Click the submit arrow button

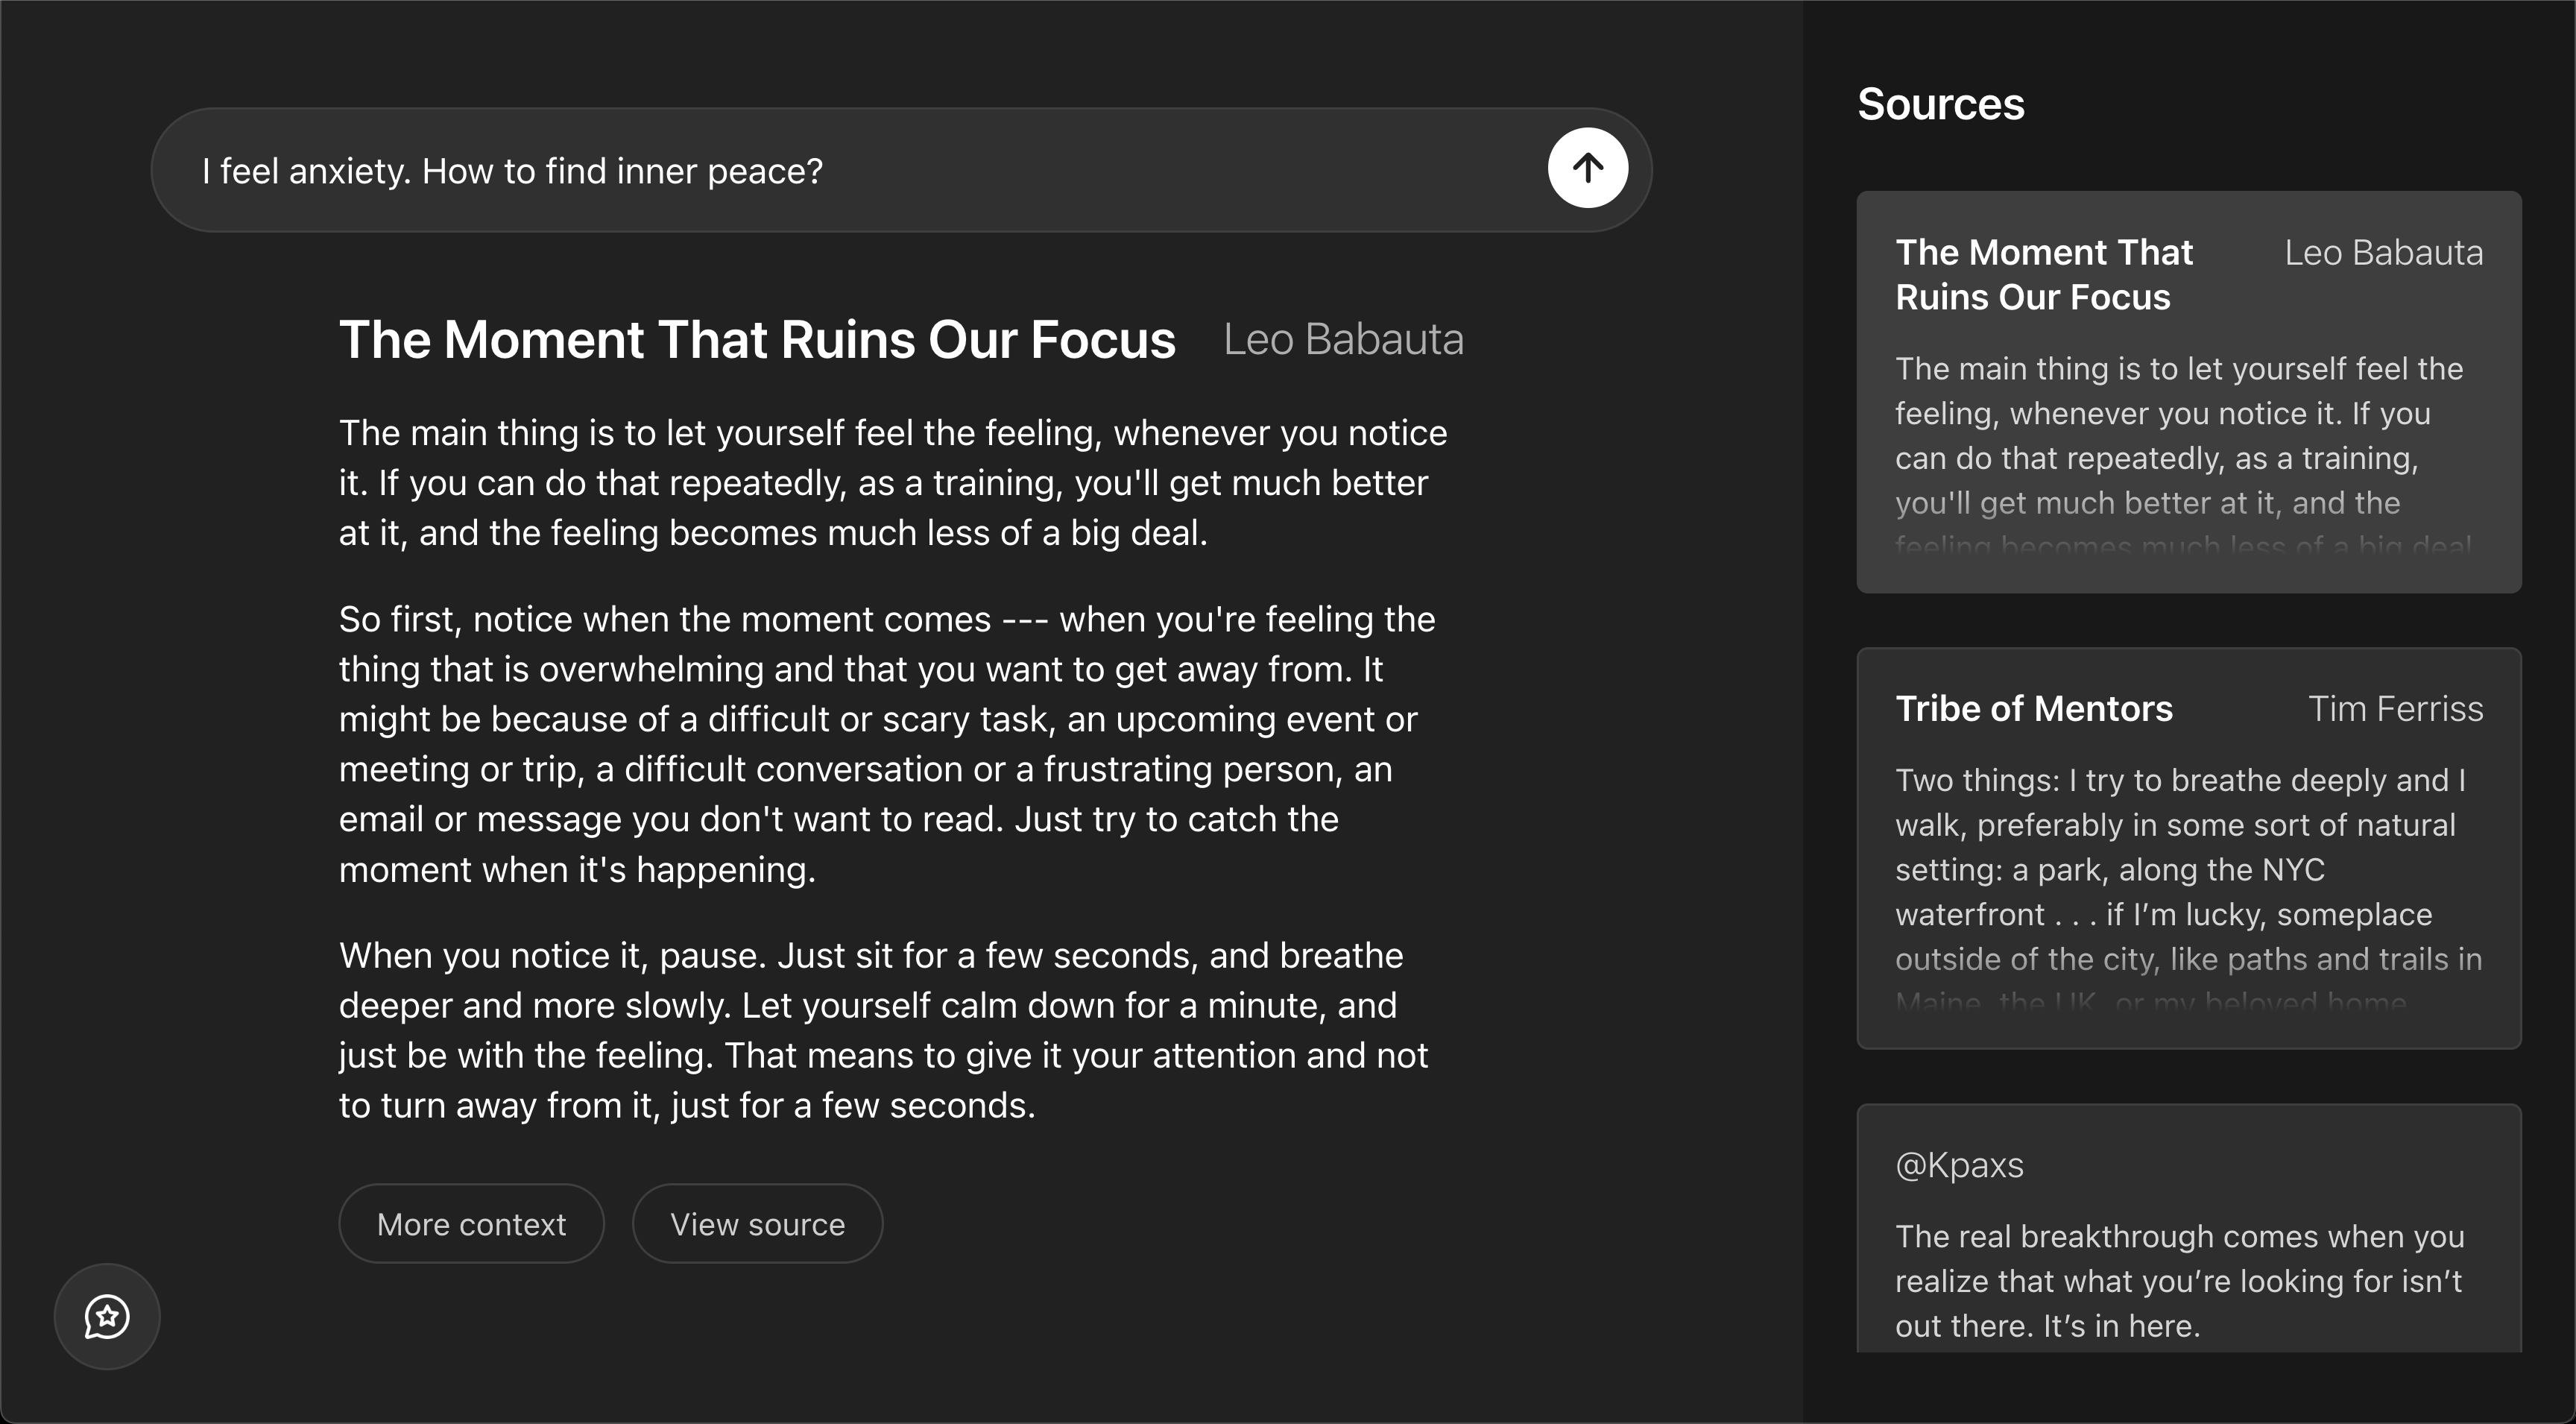(1587, 168)
